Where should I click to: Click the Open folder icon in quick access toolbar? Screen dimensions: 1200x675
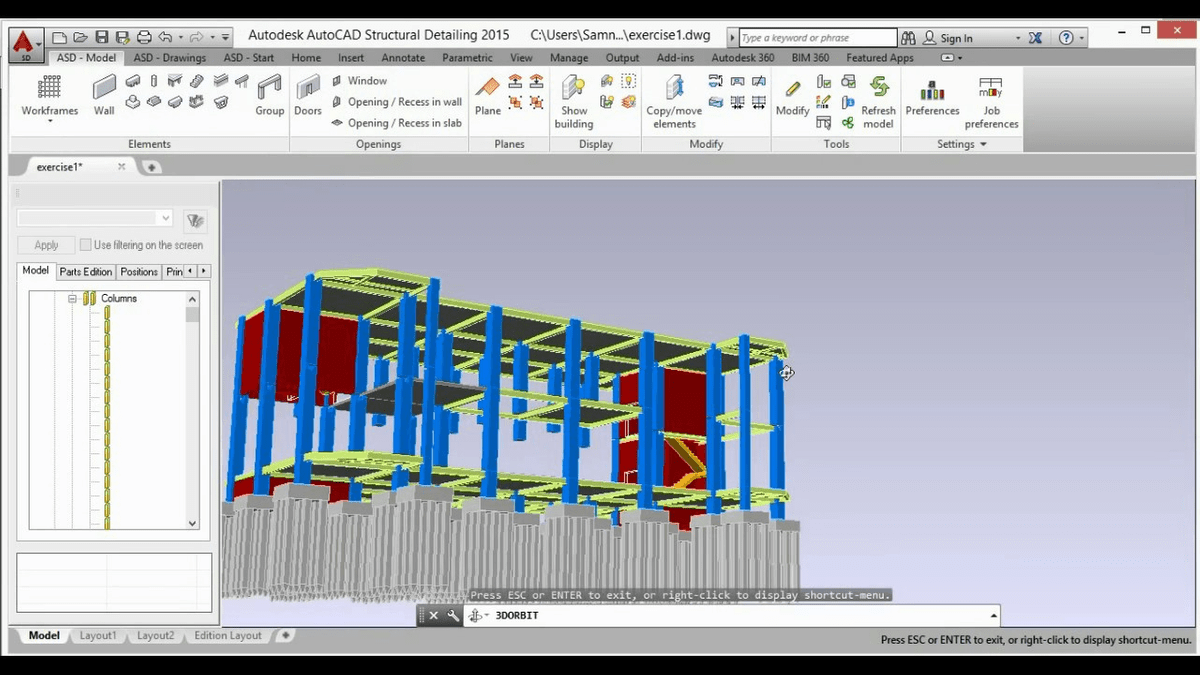pos(81,38)
